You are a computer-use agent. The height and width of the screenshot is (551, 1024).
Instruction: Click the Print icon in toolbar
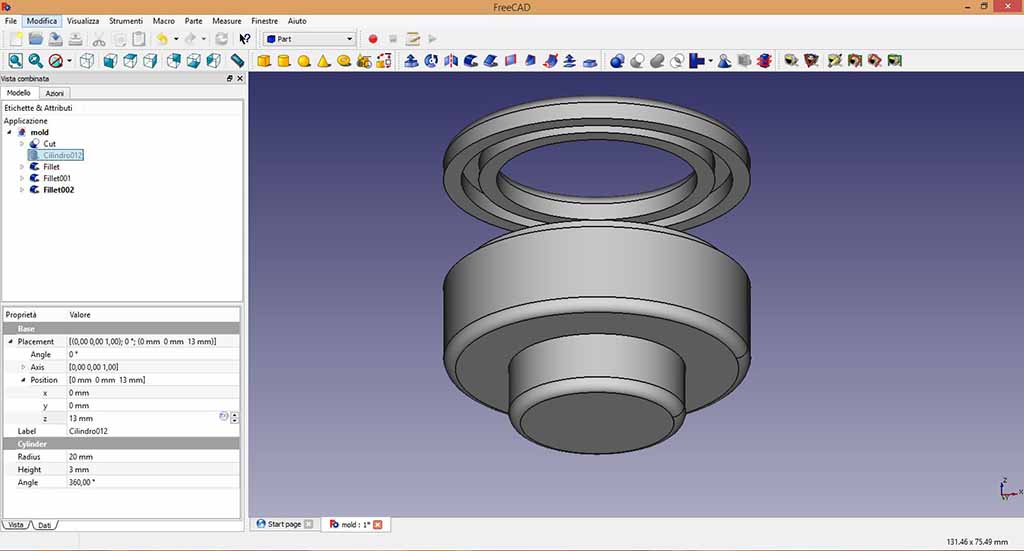[x=76, y=39]
